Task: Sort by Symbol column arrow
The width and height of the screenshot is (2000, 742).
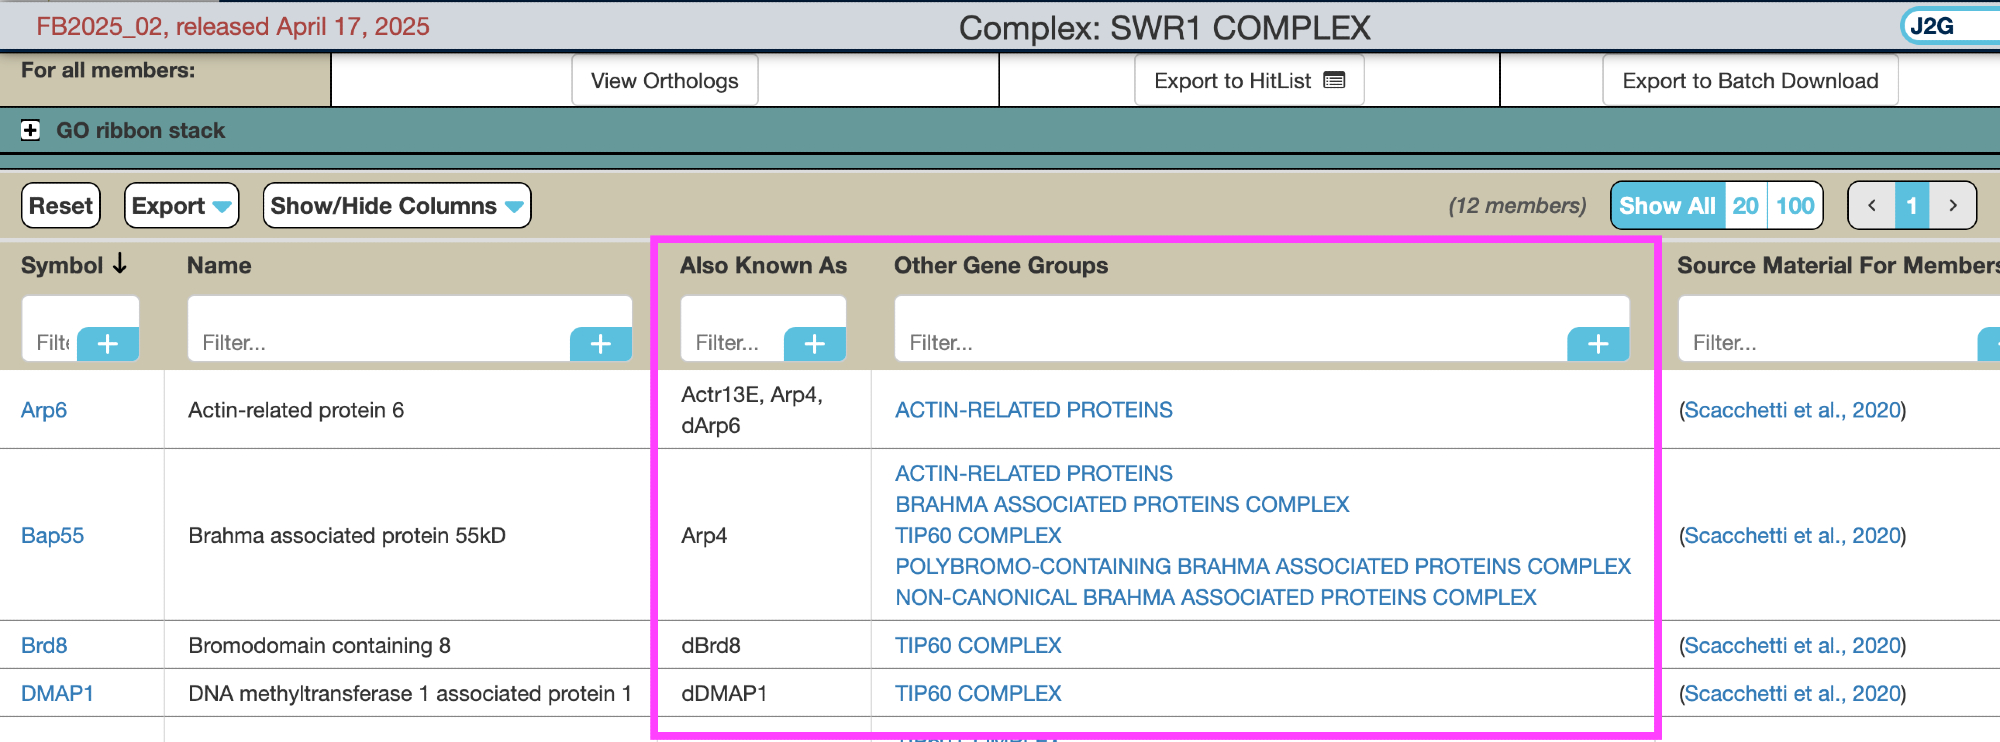Action: click(x=120, y=264)
